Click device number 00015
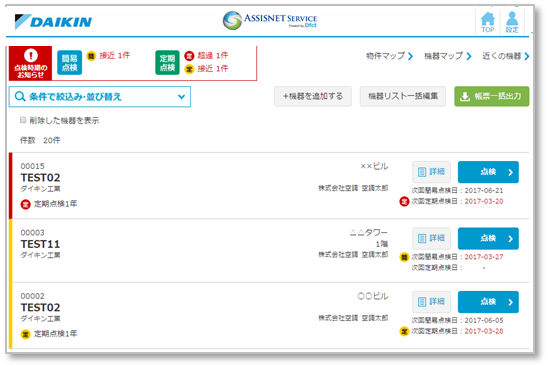 pyautogui.click(x=33, y=166)
